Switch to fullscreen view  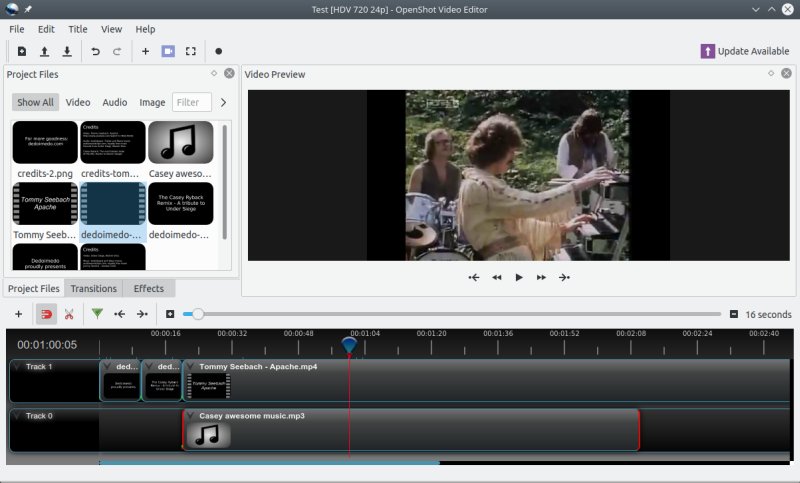click(x=191, y=51)
